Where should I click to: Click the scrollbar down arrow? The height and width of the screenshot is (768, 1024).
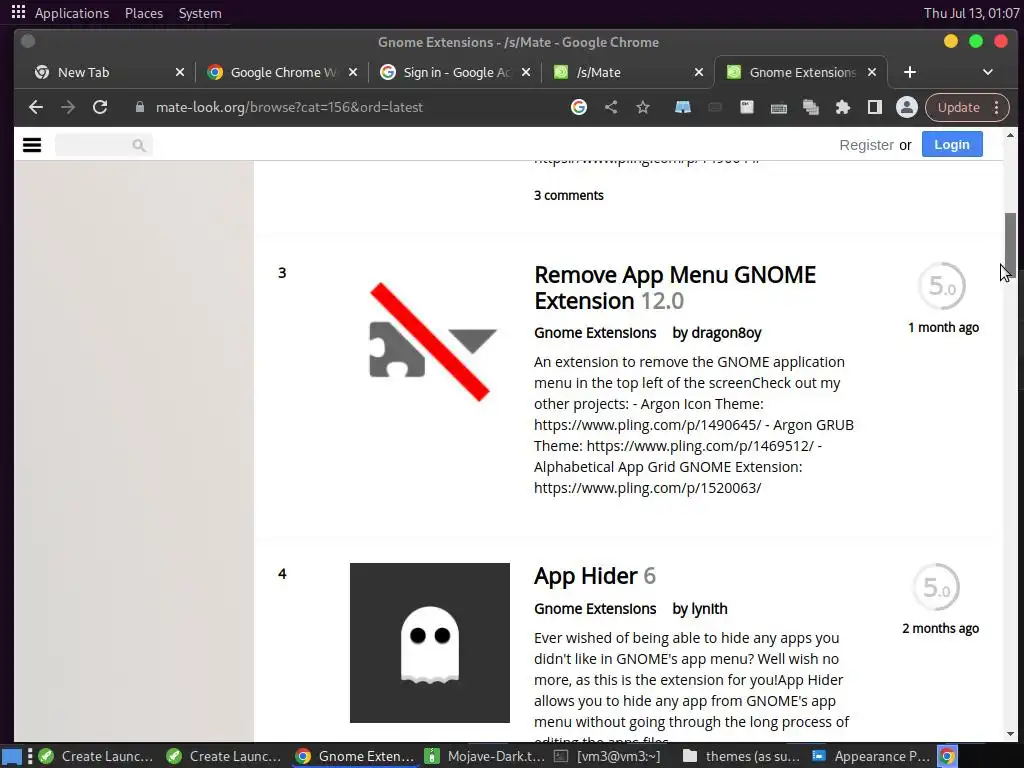click(x=1010, y=735)
